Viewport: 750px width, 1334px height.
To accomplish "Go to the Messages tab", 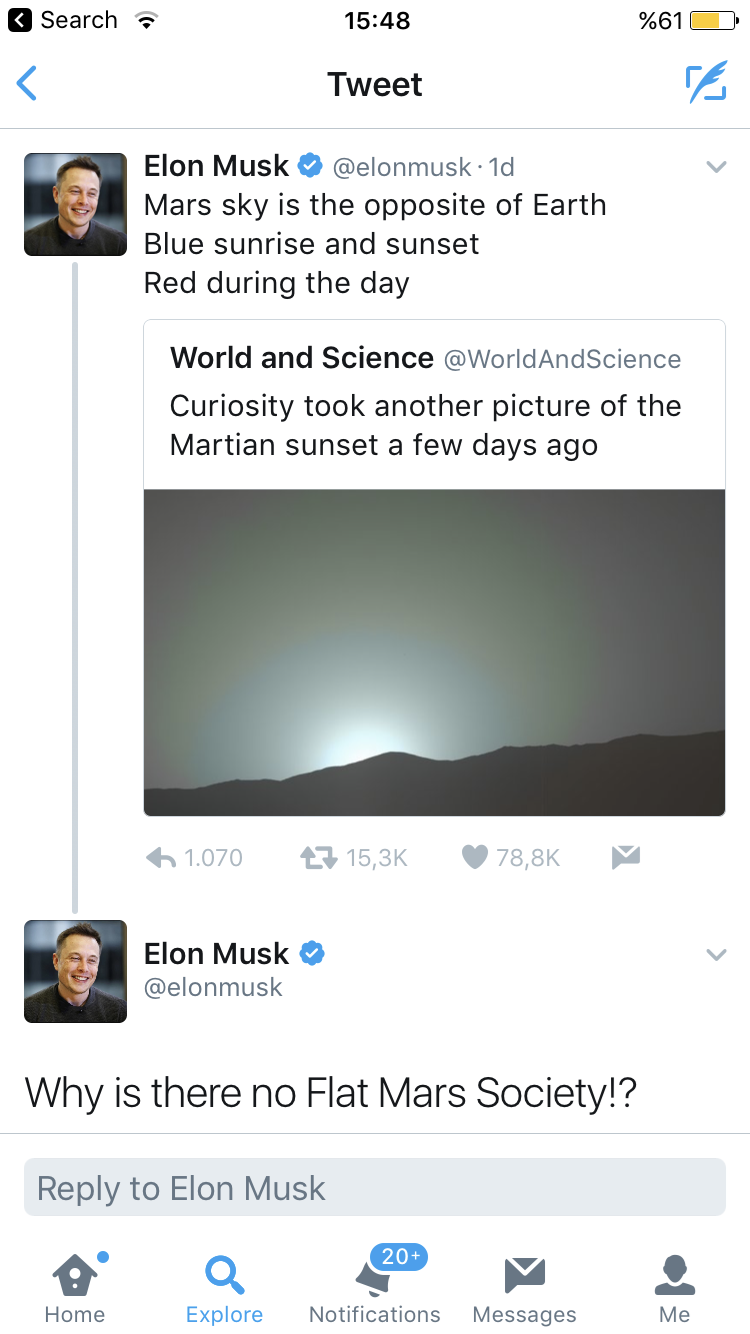I will tap(524, 1287).
